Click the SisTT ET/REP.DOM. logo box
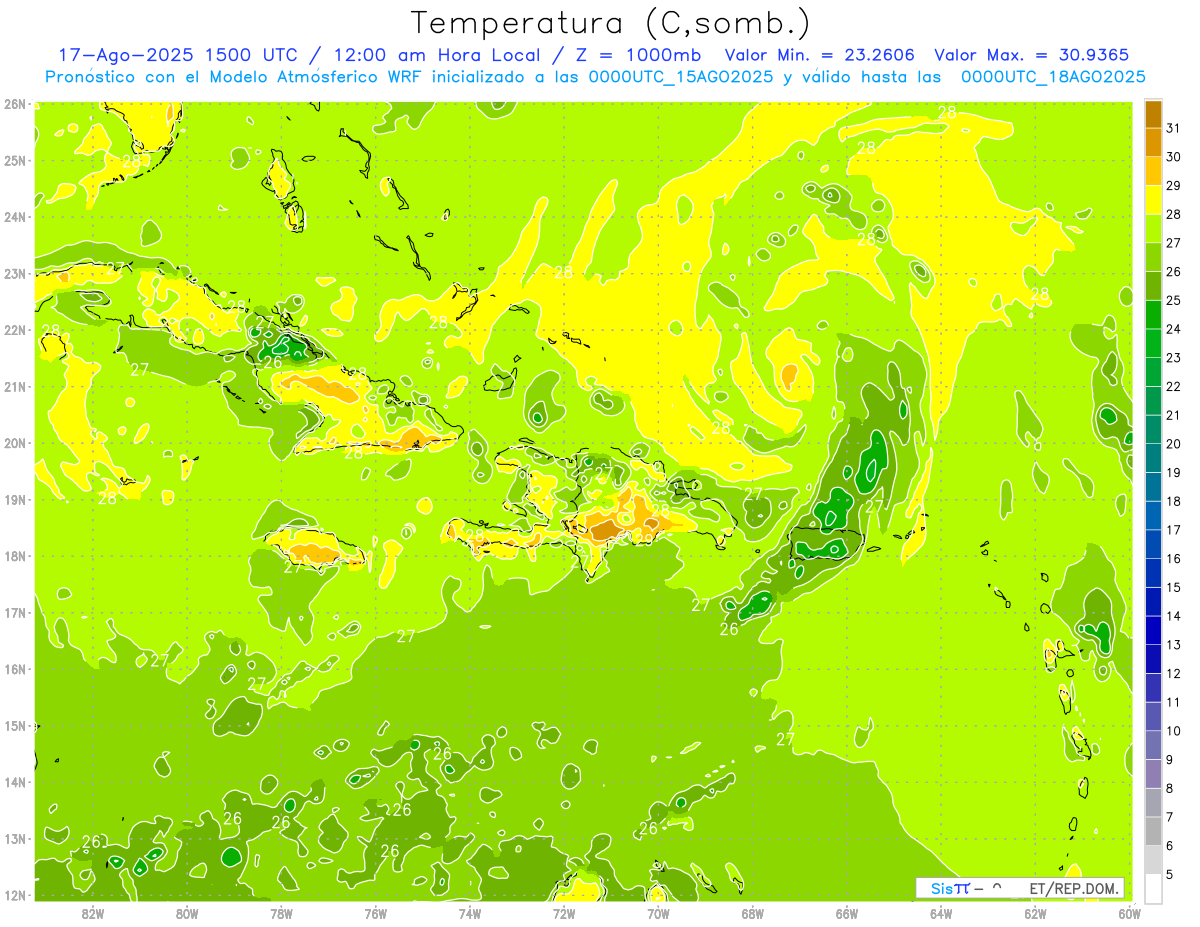 (1019, 888)
